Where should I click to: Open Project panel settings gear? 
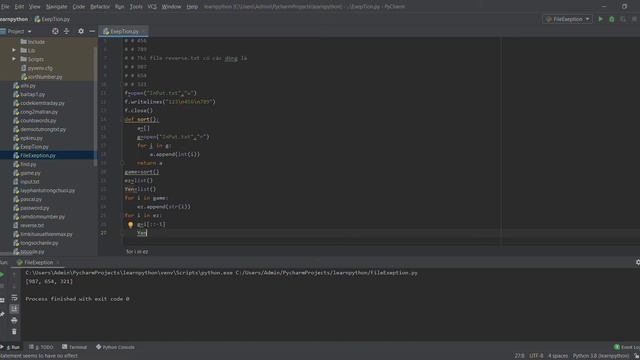point(81,31)
